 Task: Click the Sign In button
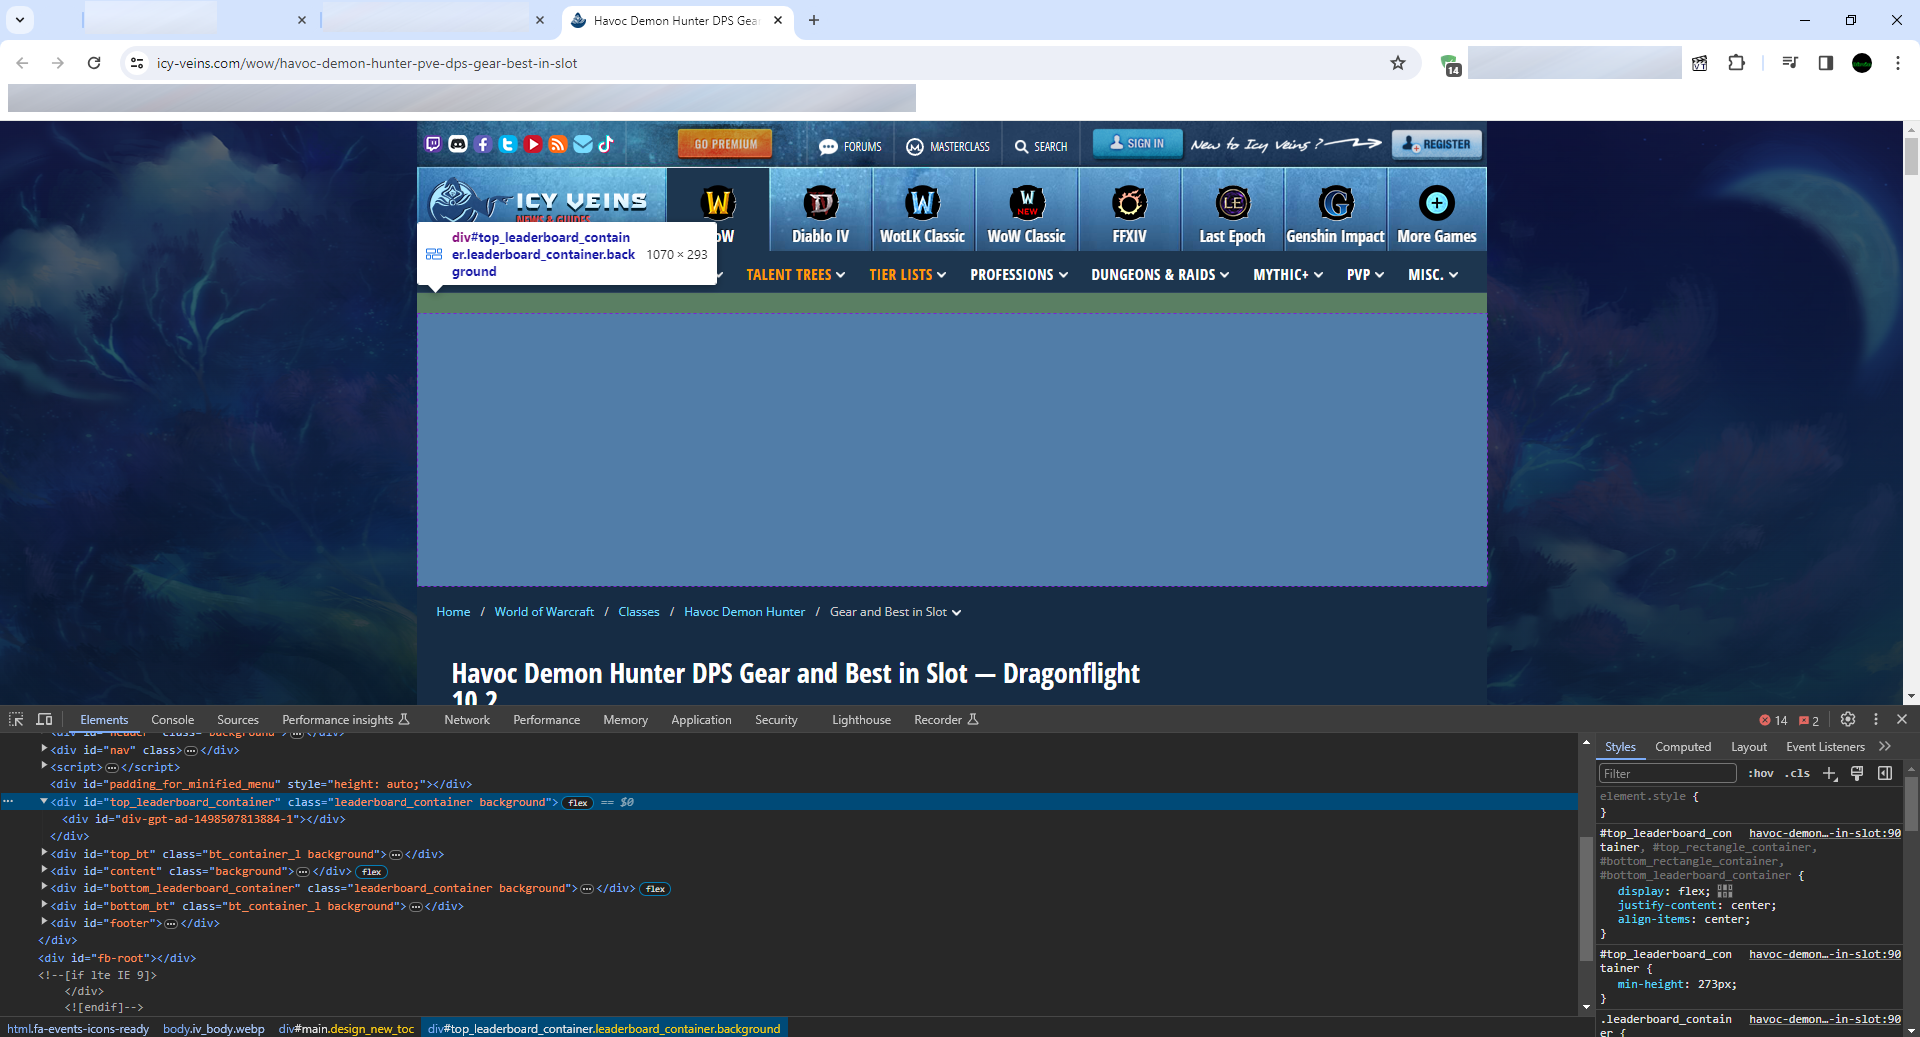(x=1137, y=144)
